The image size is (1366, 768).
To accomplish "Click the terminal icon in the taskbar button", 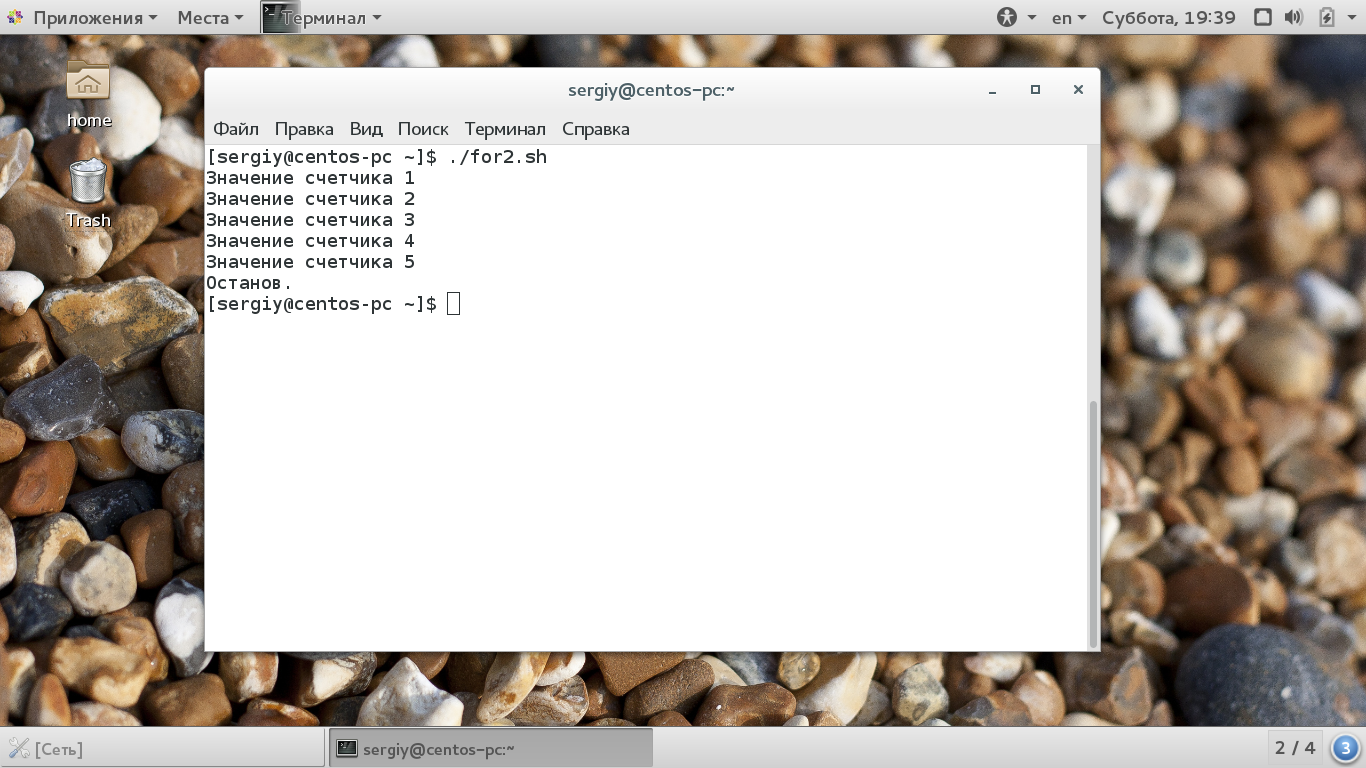I will pyautogui.click(x=347, y=748).
